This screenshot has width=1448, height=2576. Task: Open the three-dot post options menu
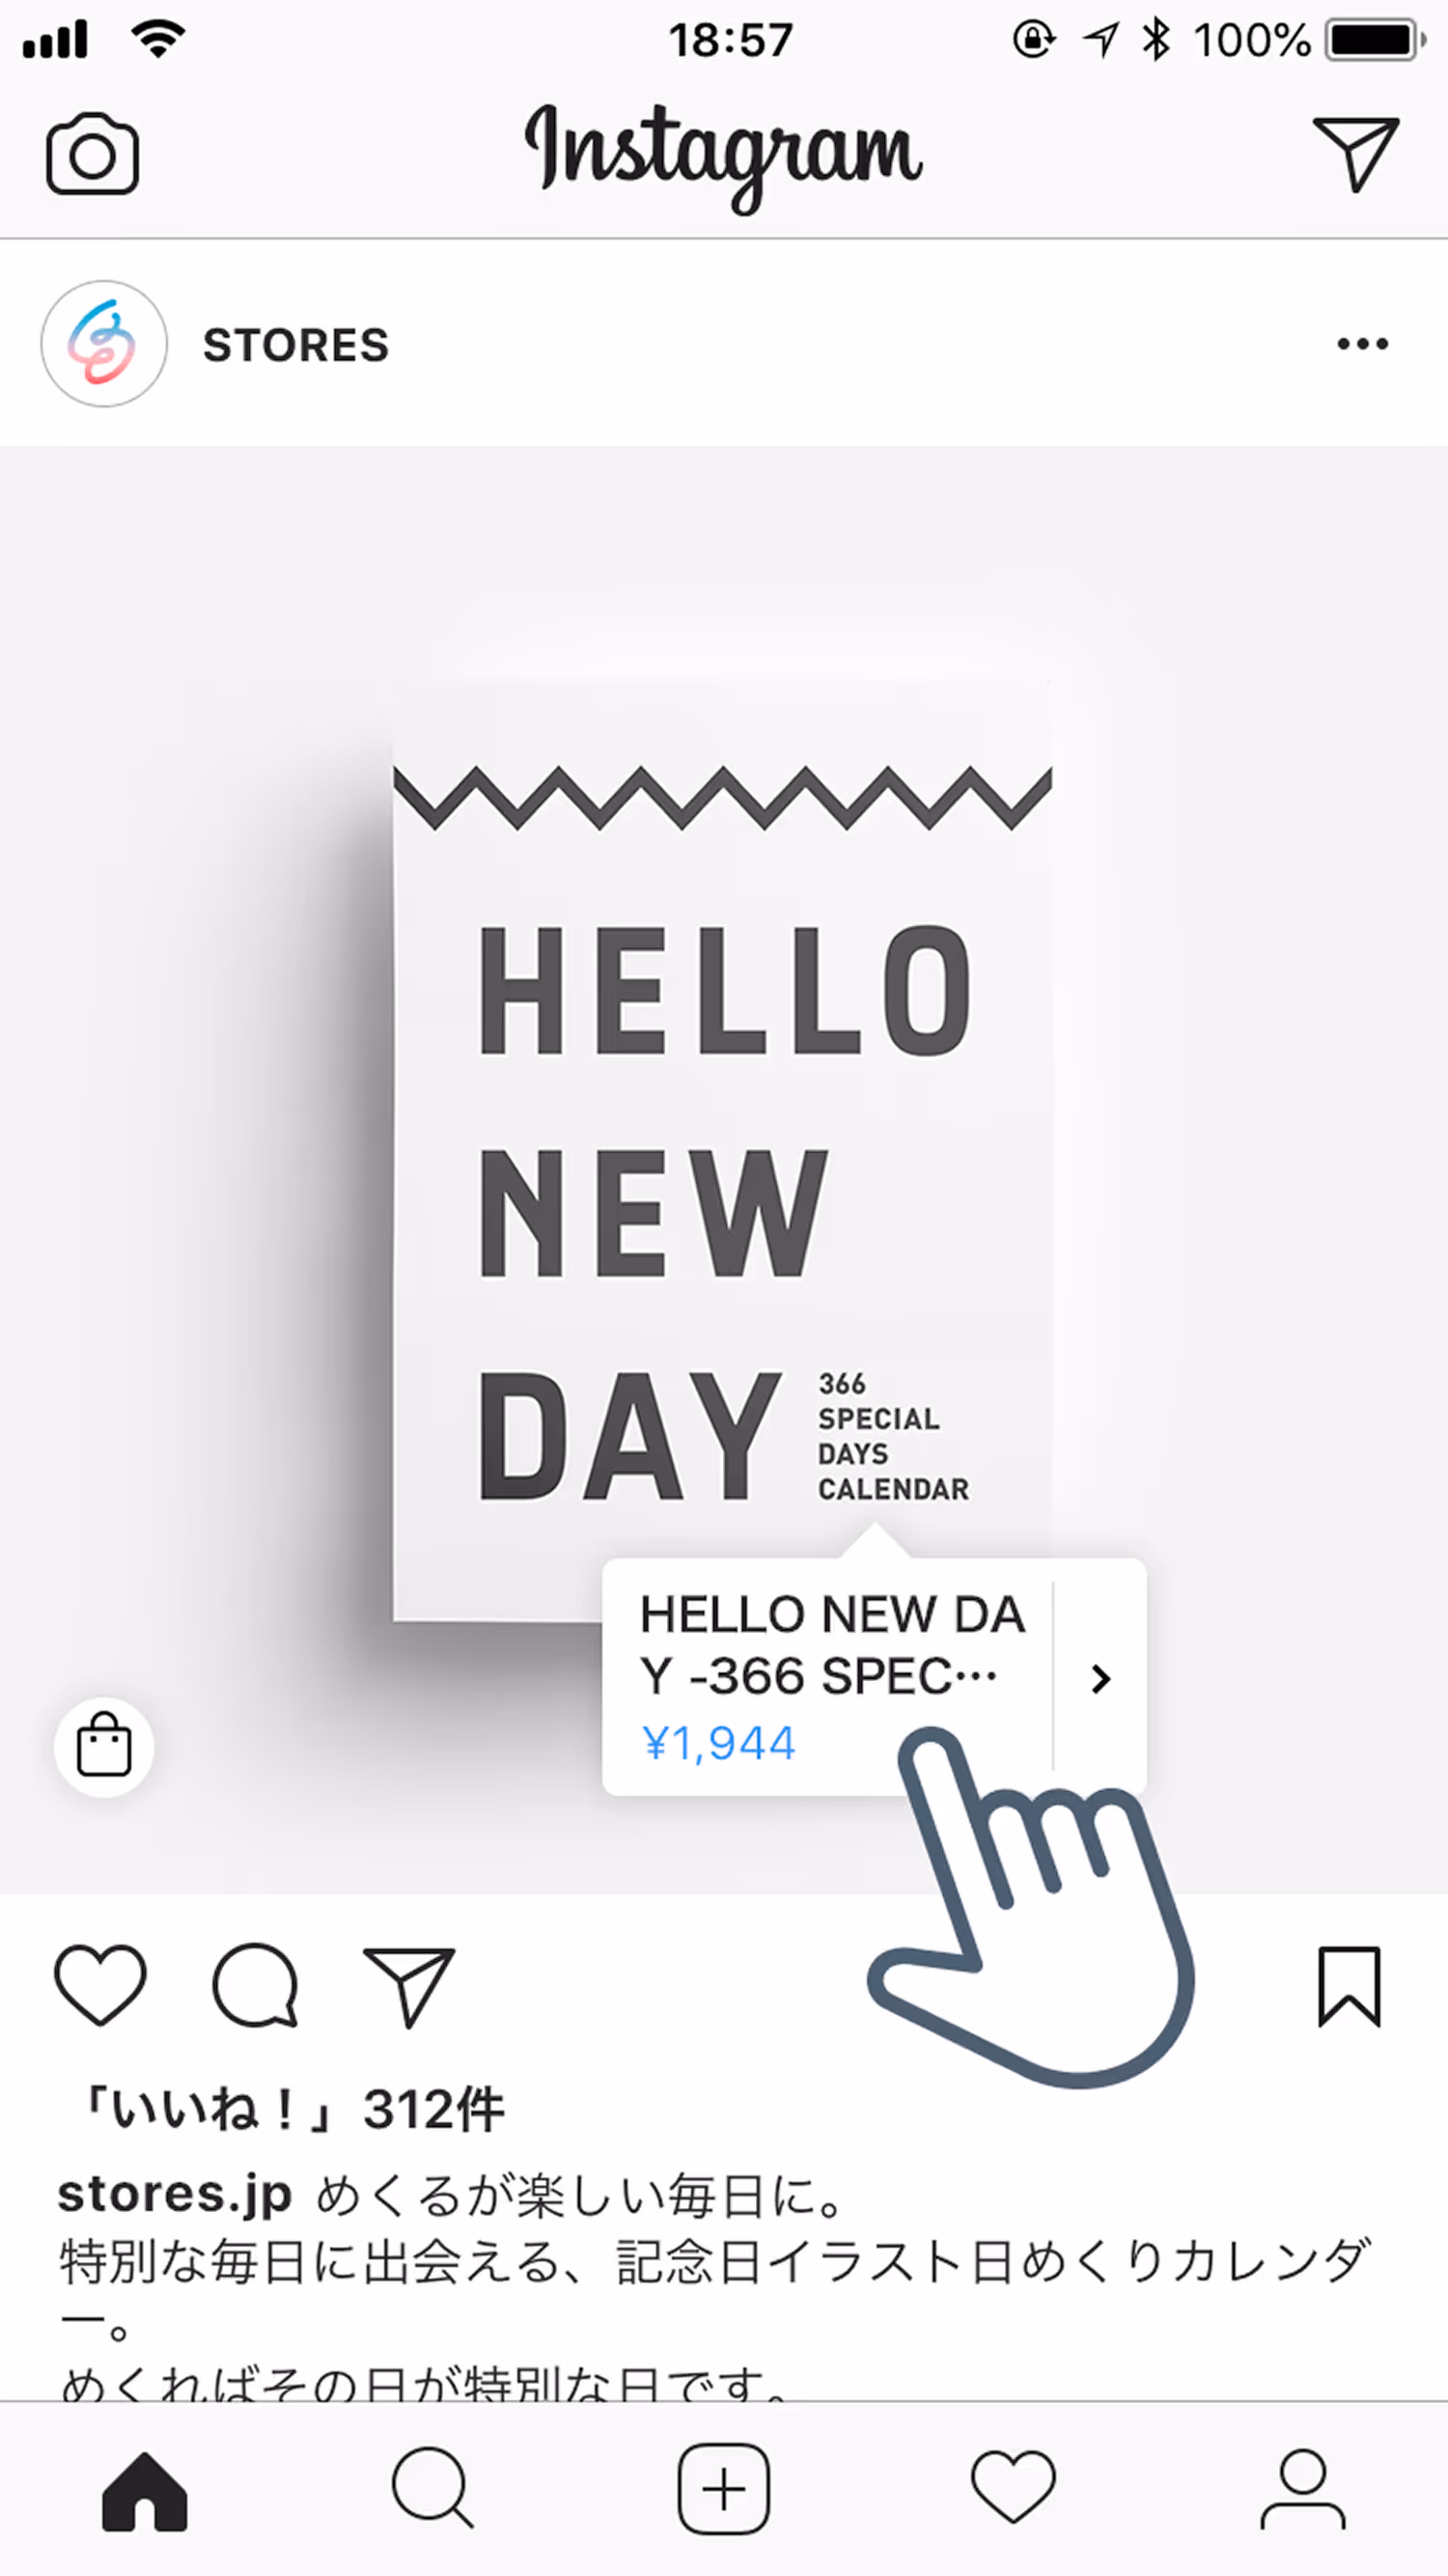click(1363, 344)
